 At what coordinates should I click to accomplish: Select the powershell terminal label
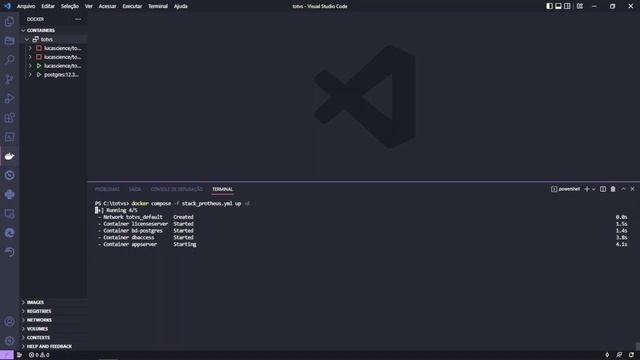coord(565,189)
